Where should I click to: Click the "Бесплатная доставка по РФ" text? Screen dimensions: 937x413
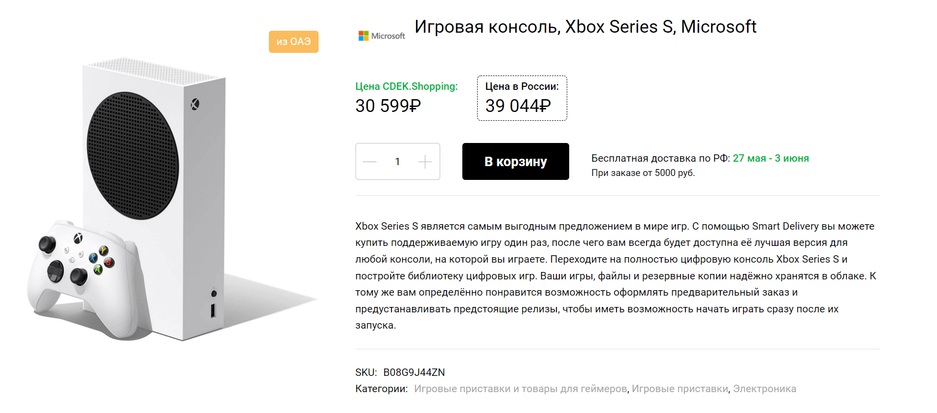660,158
